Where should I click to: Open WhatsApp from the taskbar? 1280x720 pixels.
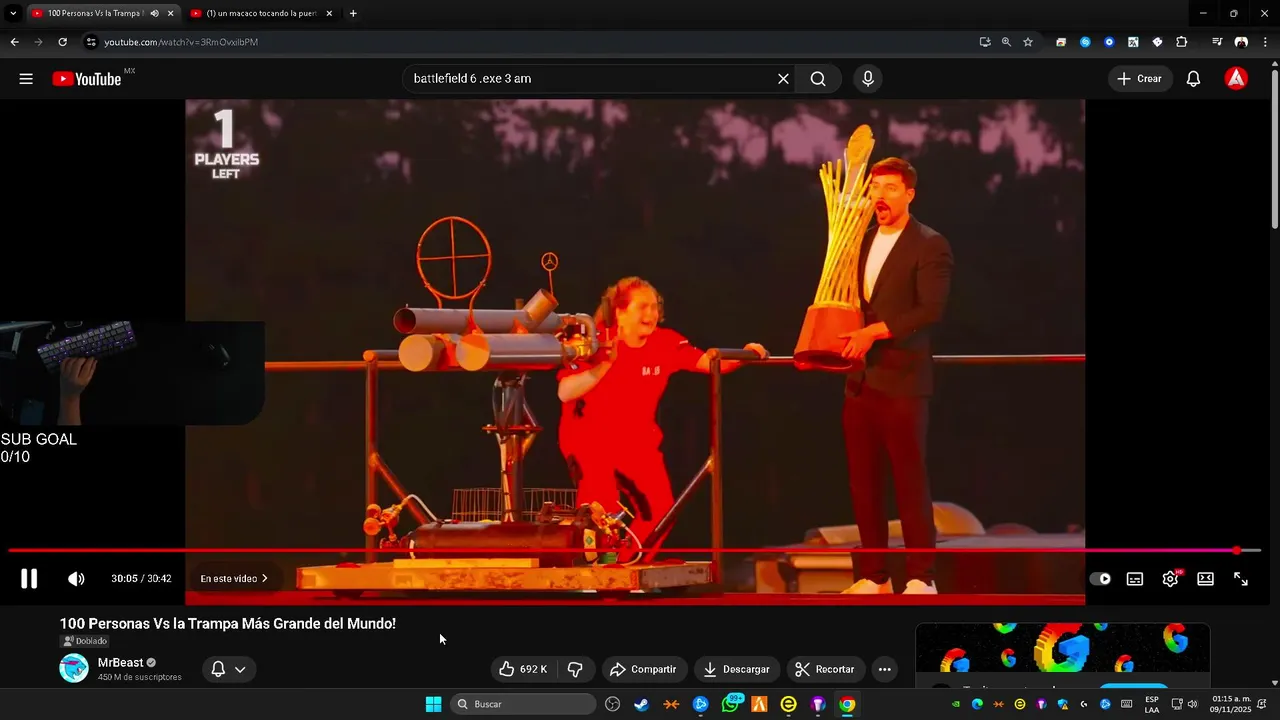730,704
